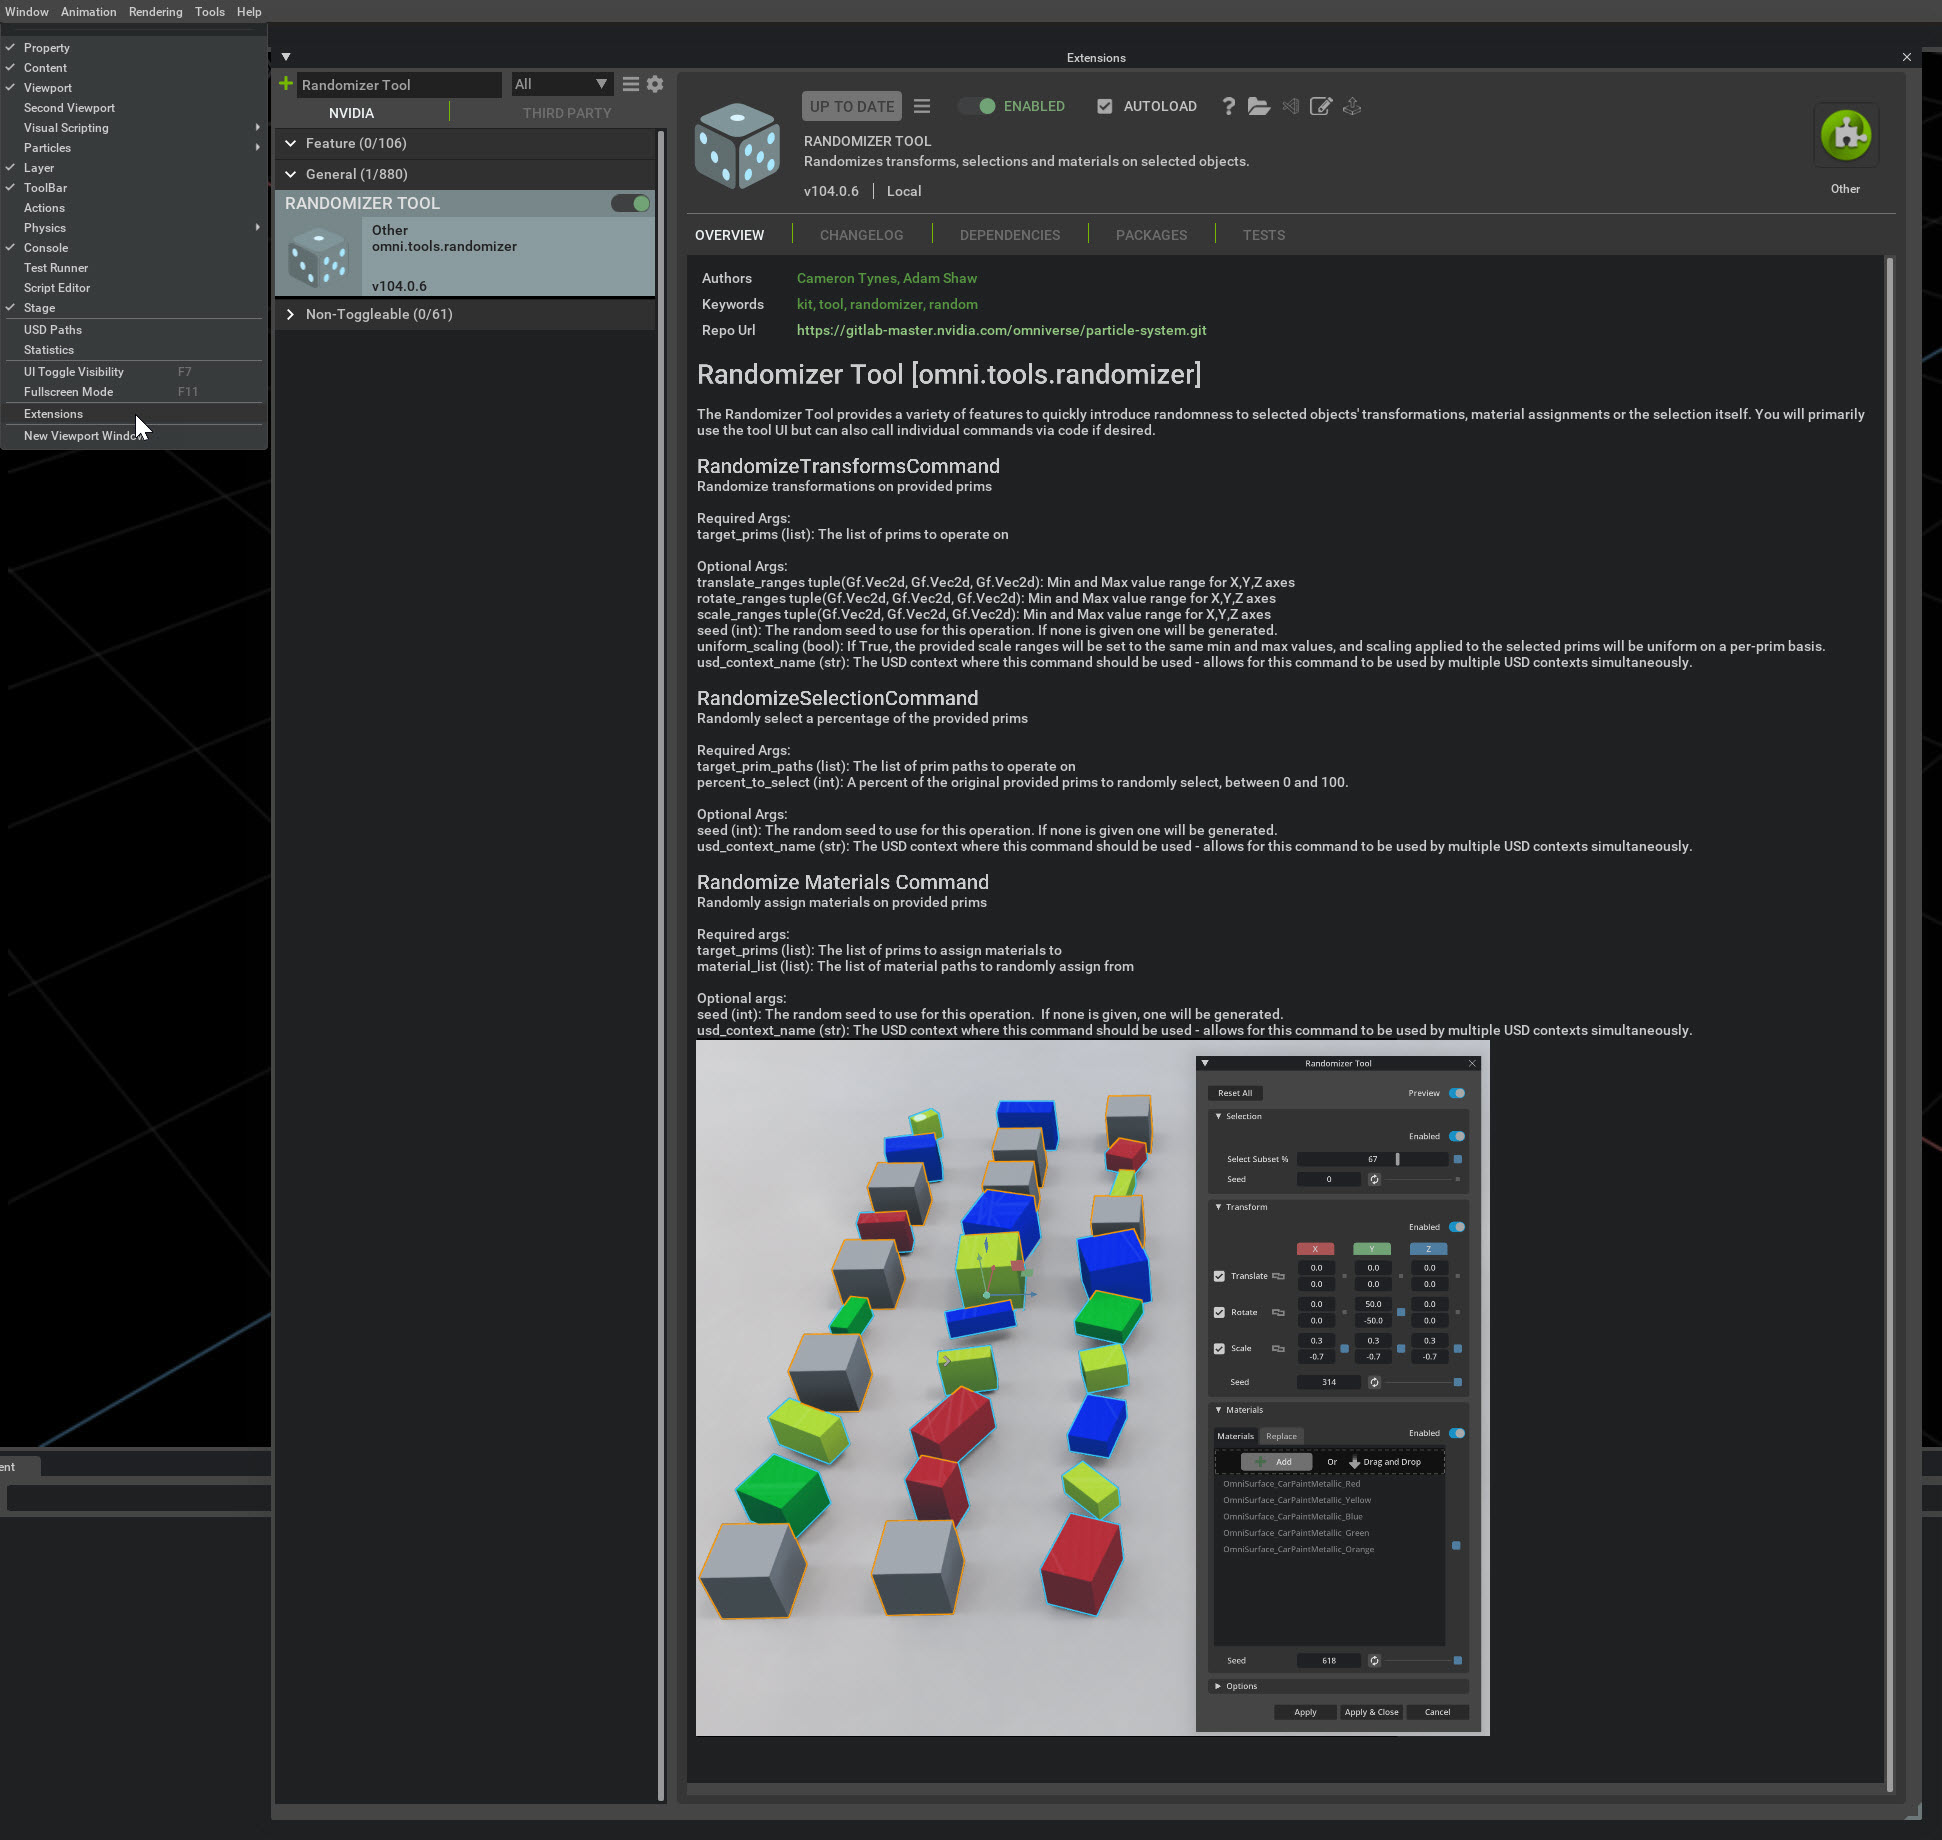The image size is (1942, 1840).
Task: Toggle the Randomizer Tool list entry switch
Action: 631,203
